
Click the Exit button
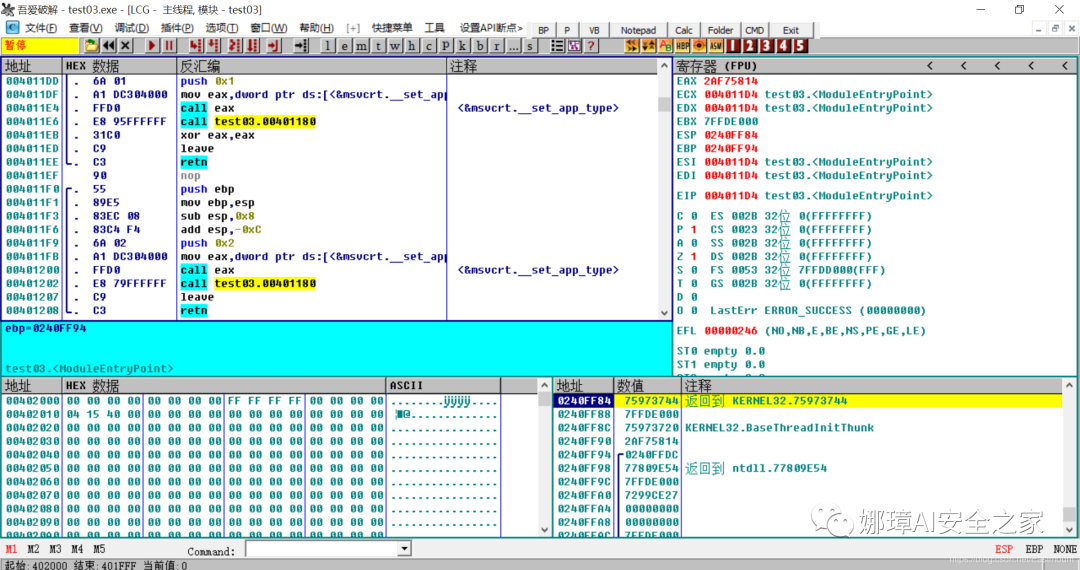791,30
